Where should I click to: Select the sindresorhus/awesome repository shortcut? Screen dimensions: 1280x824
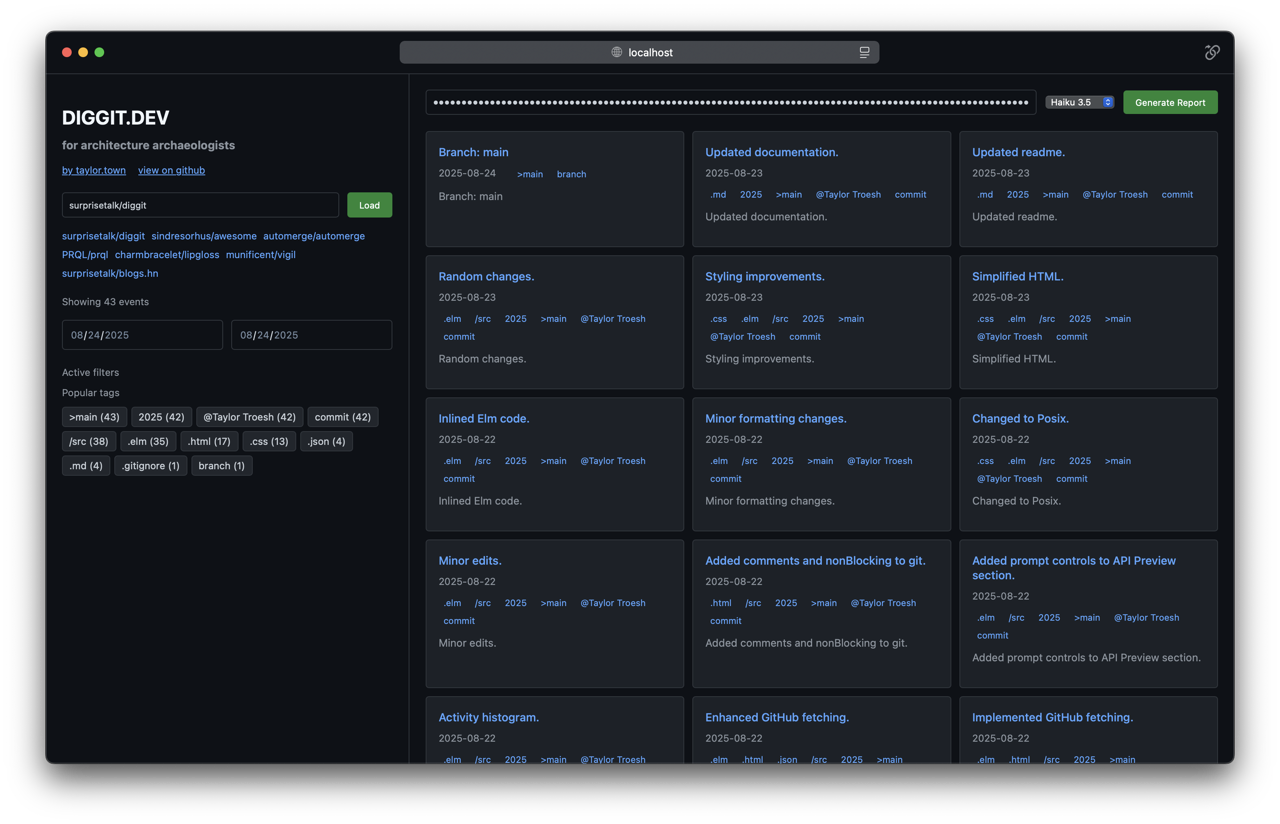204,236
